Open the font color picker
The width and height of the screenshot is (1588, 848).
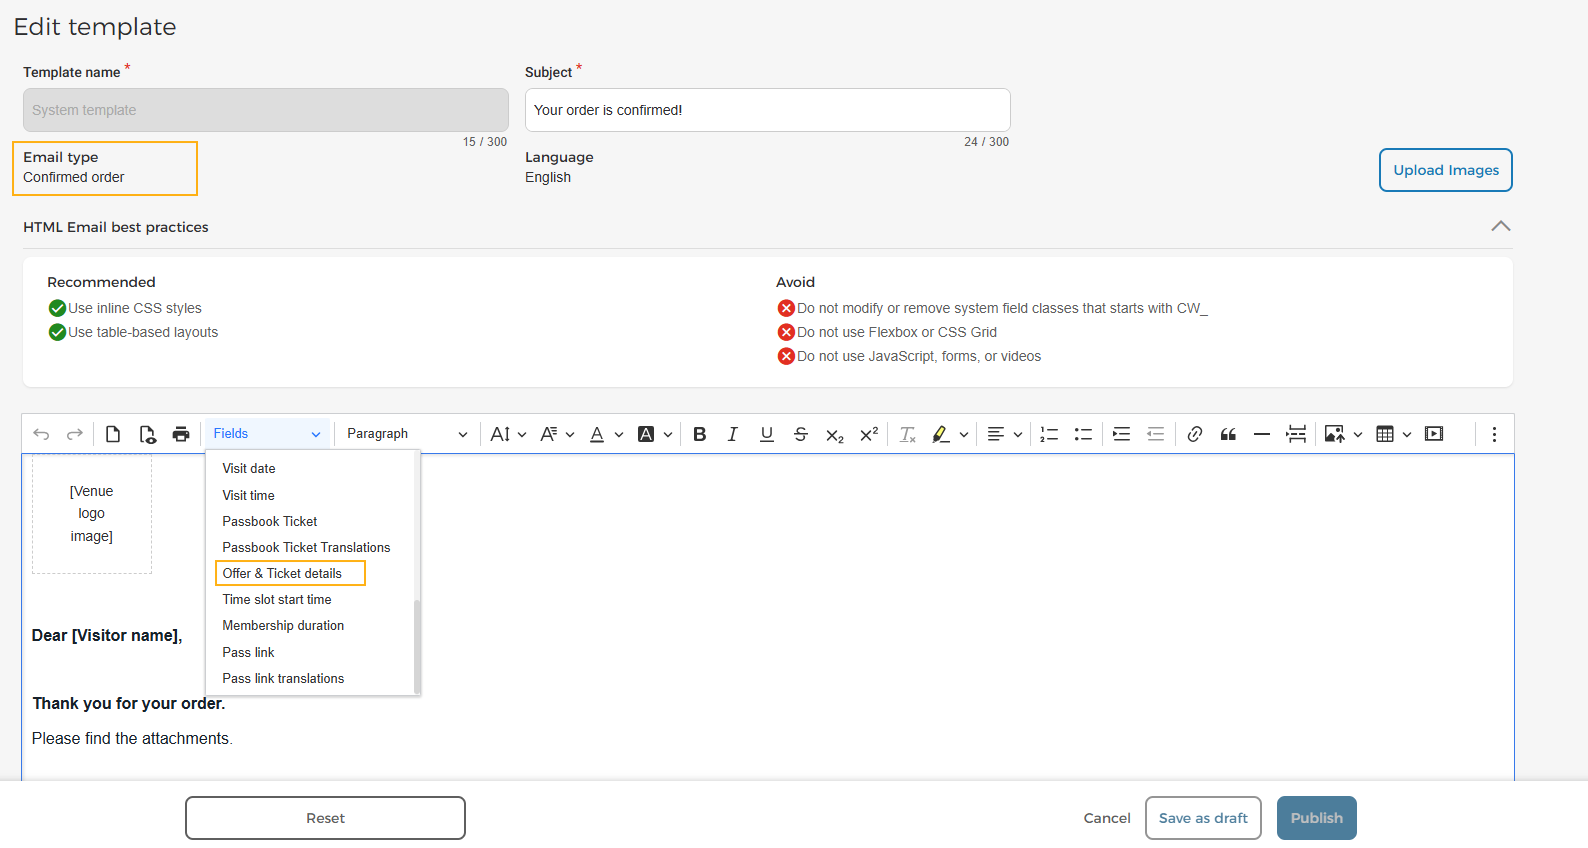(x=606, y=434)
